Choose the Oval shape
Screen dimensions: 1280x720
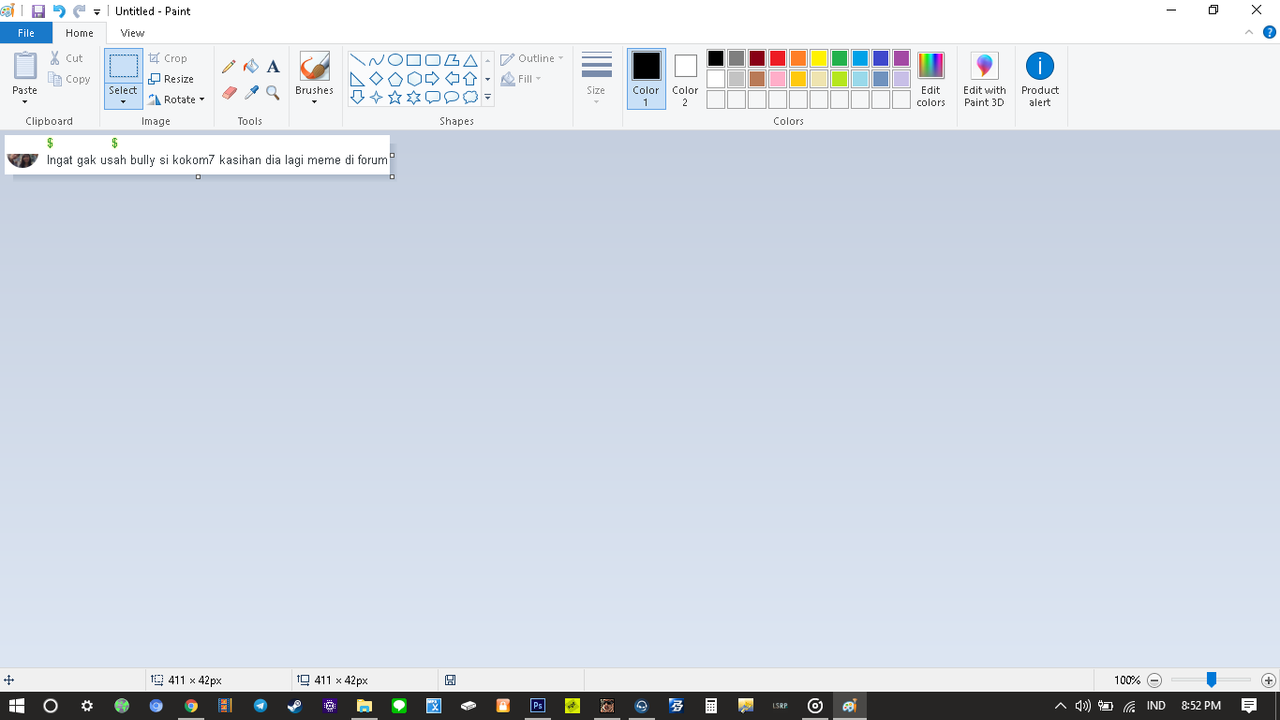click(395, 60)
